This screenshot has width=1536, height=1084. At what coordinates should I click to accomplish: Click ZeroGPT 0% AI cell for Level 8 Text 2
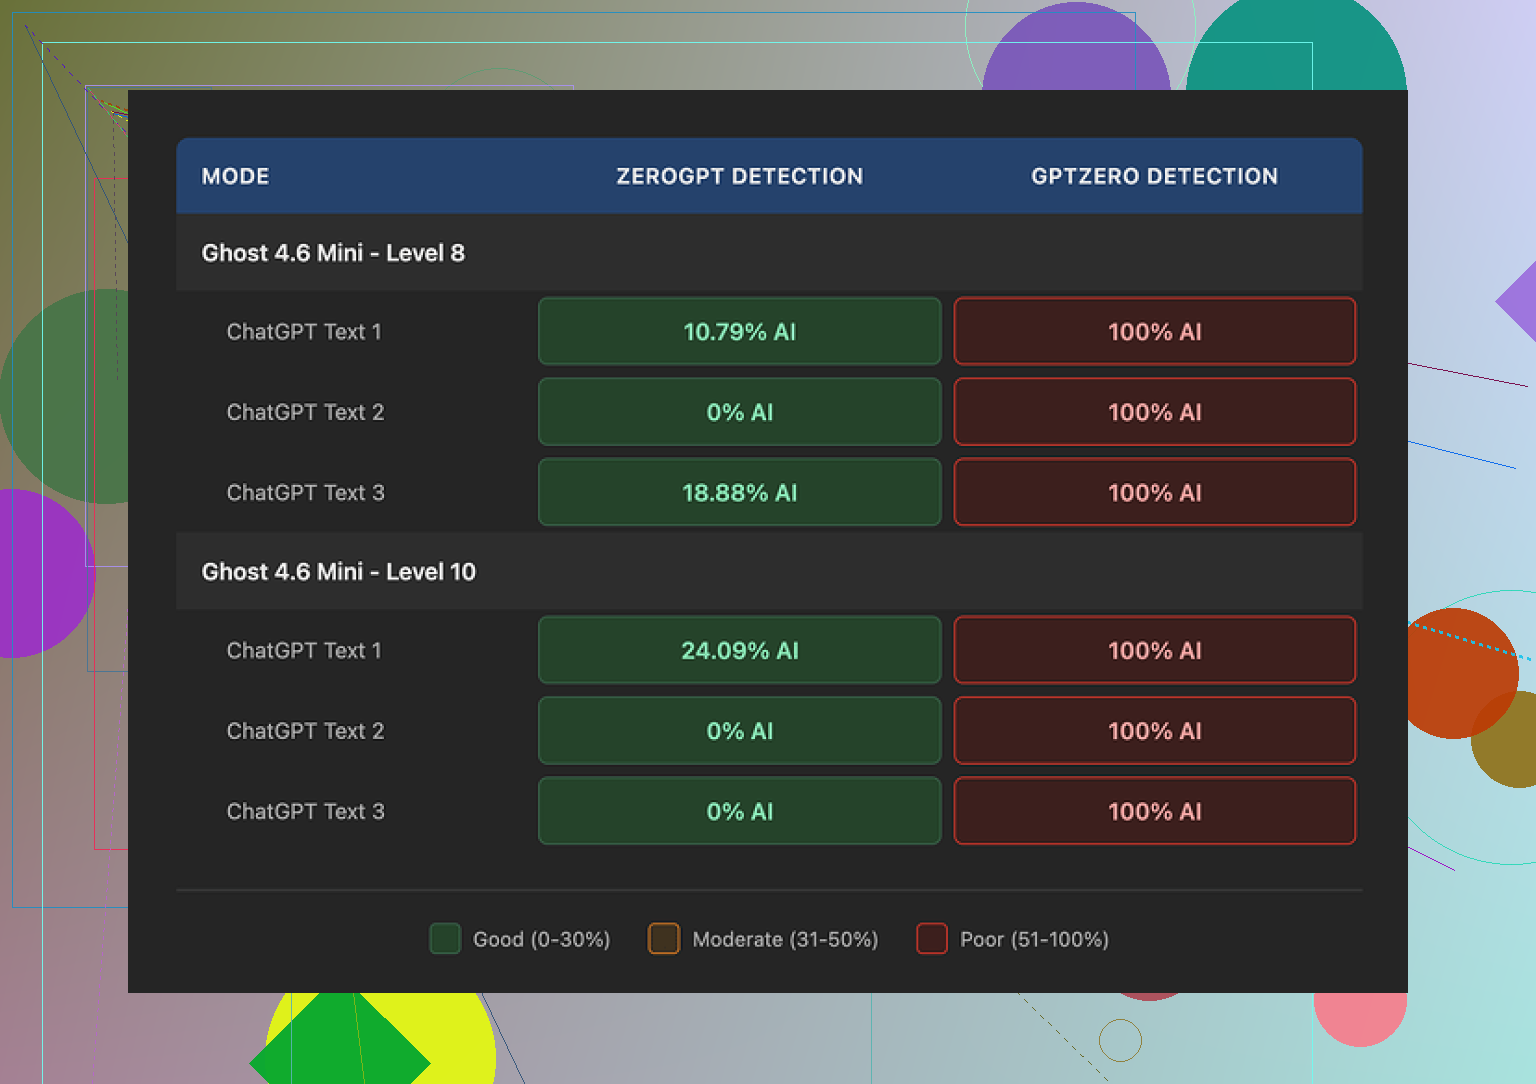(739, 412)
